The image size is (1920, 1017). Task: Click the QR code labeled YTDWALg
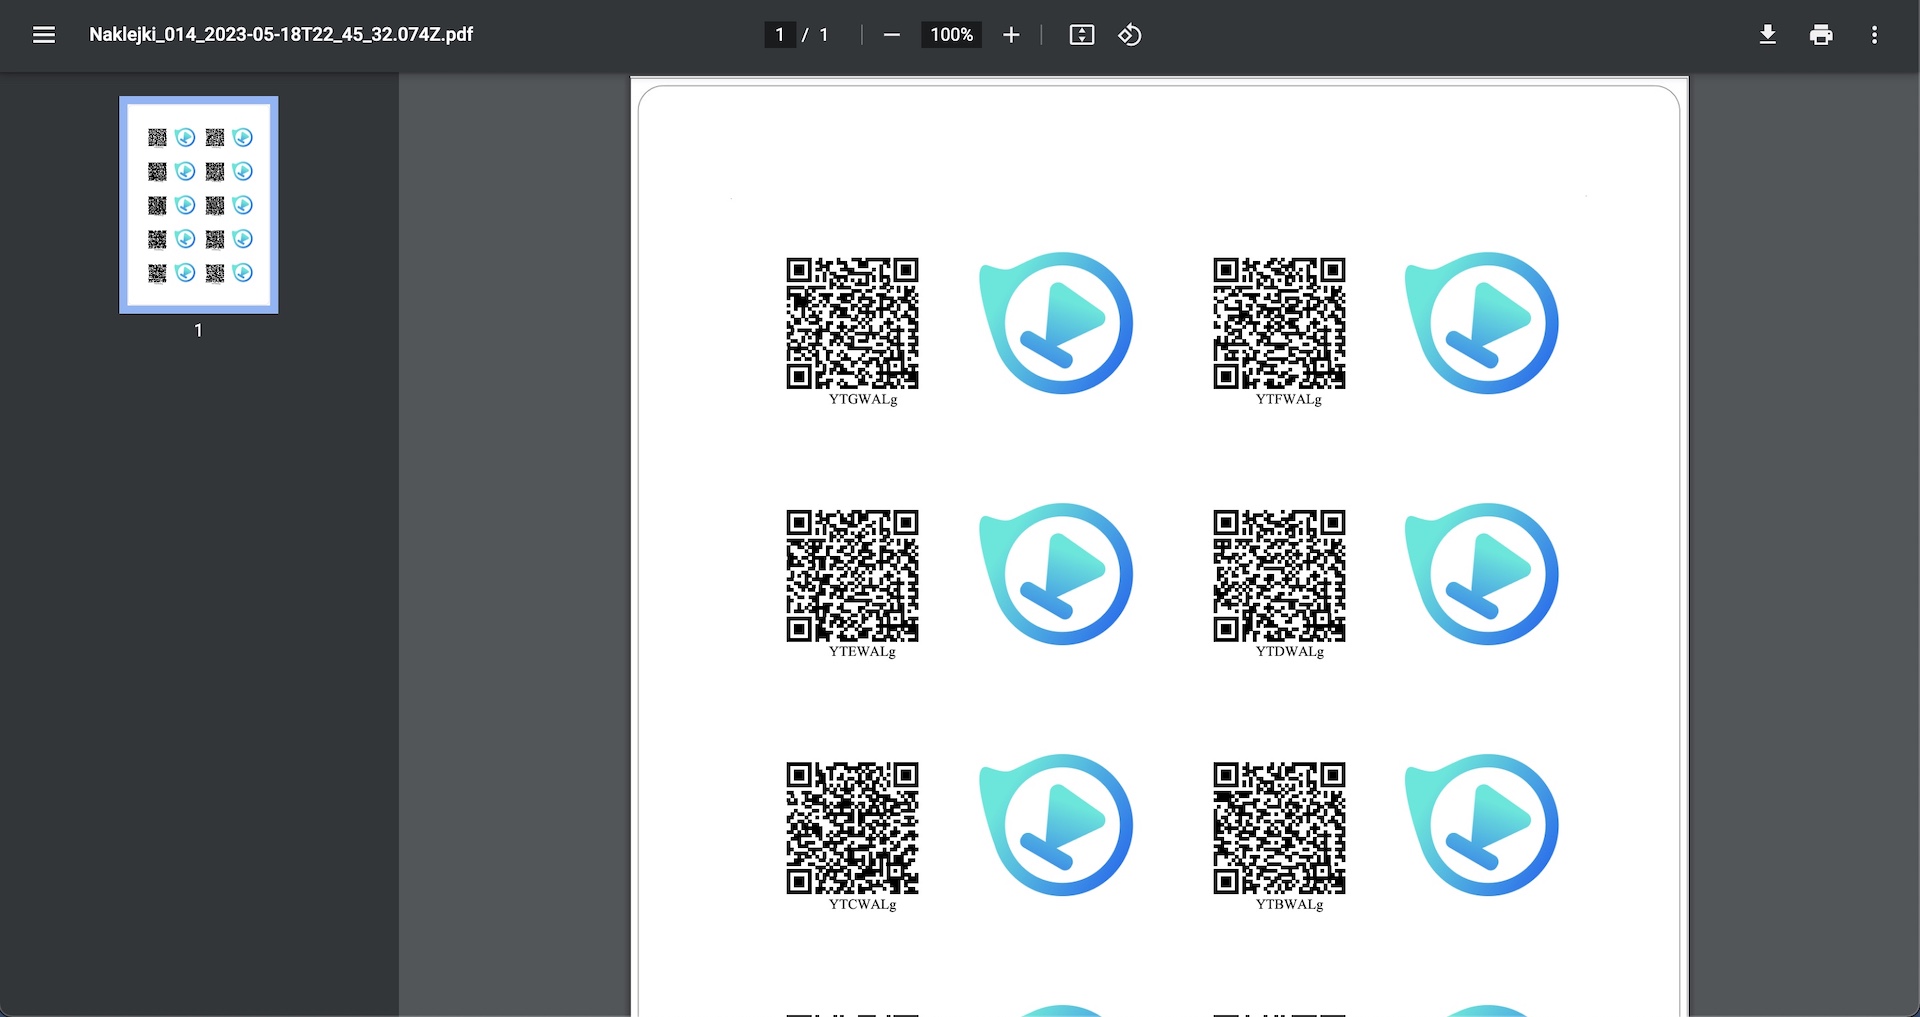click(1279, 575)
